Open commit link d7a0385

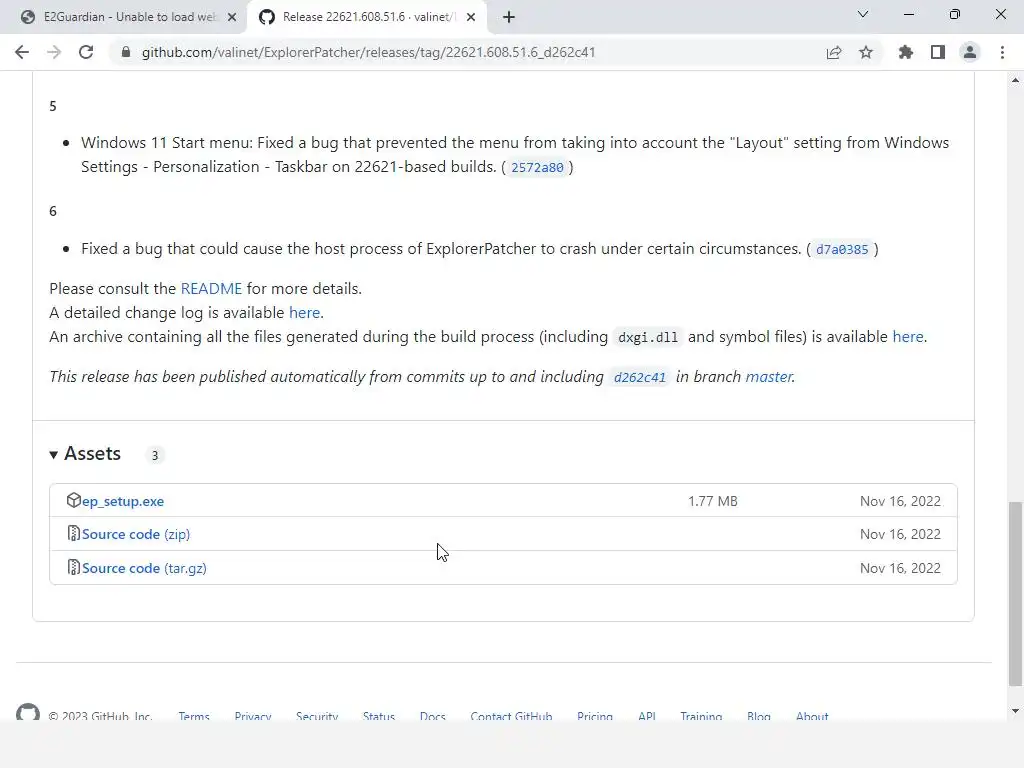[842, 249]
